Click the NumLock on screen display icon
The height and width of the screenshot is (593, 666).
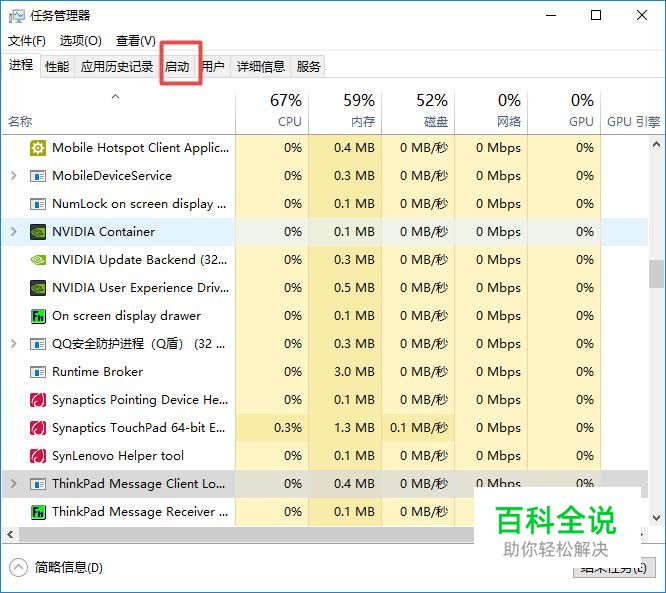click(38, 204)
